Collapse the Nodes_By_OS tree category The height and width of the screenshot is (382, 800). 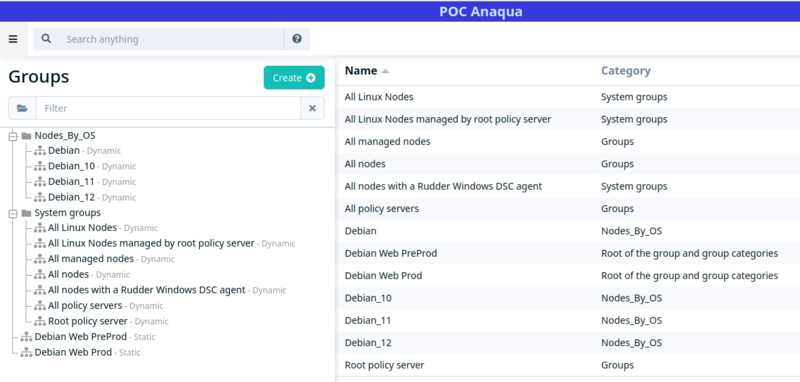(x=12, y=136)
